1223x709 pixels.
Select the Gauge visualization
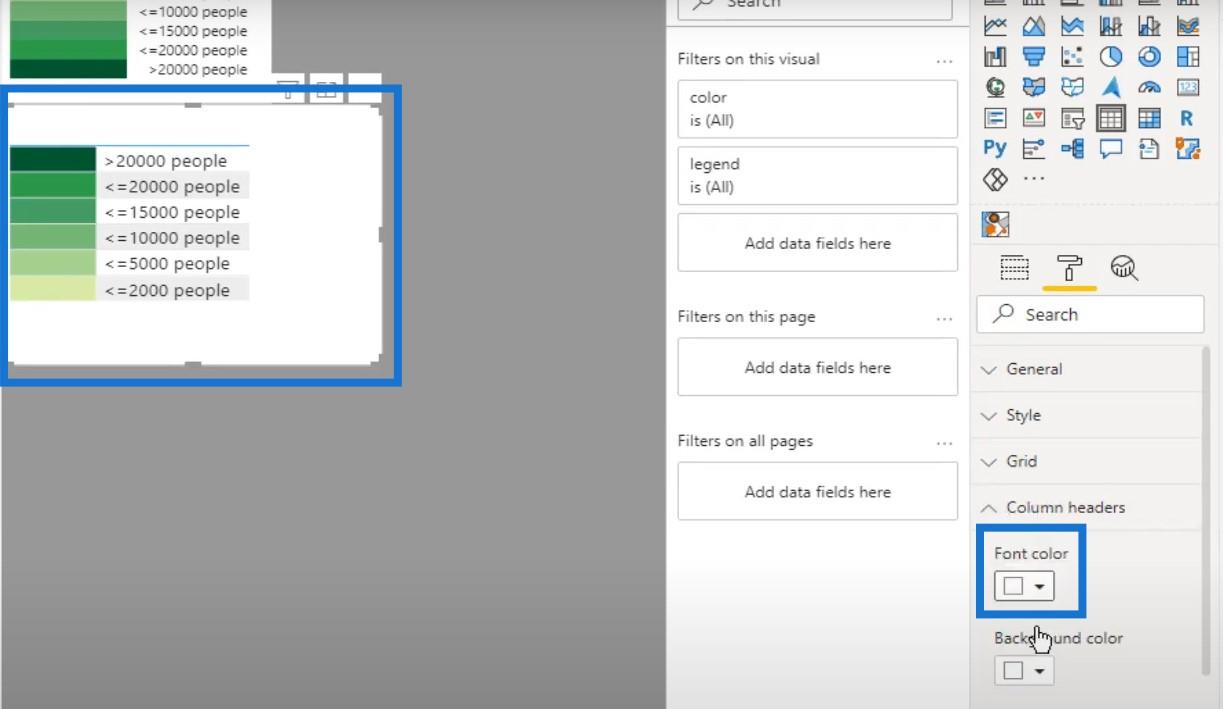pos(1149,87)
